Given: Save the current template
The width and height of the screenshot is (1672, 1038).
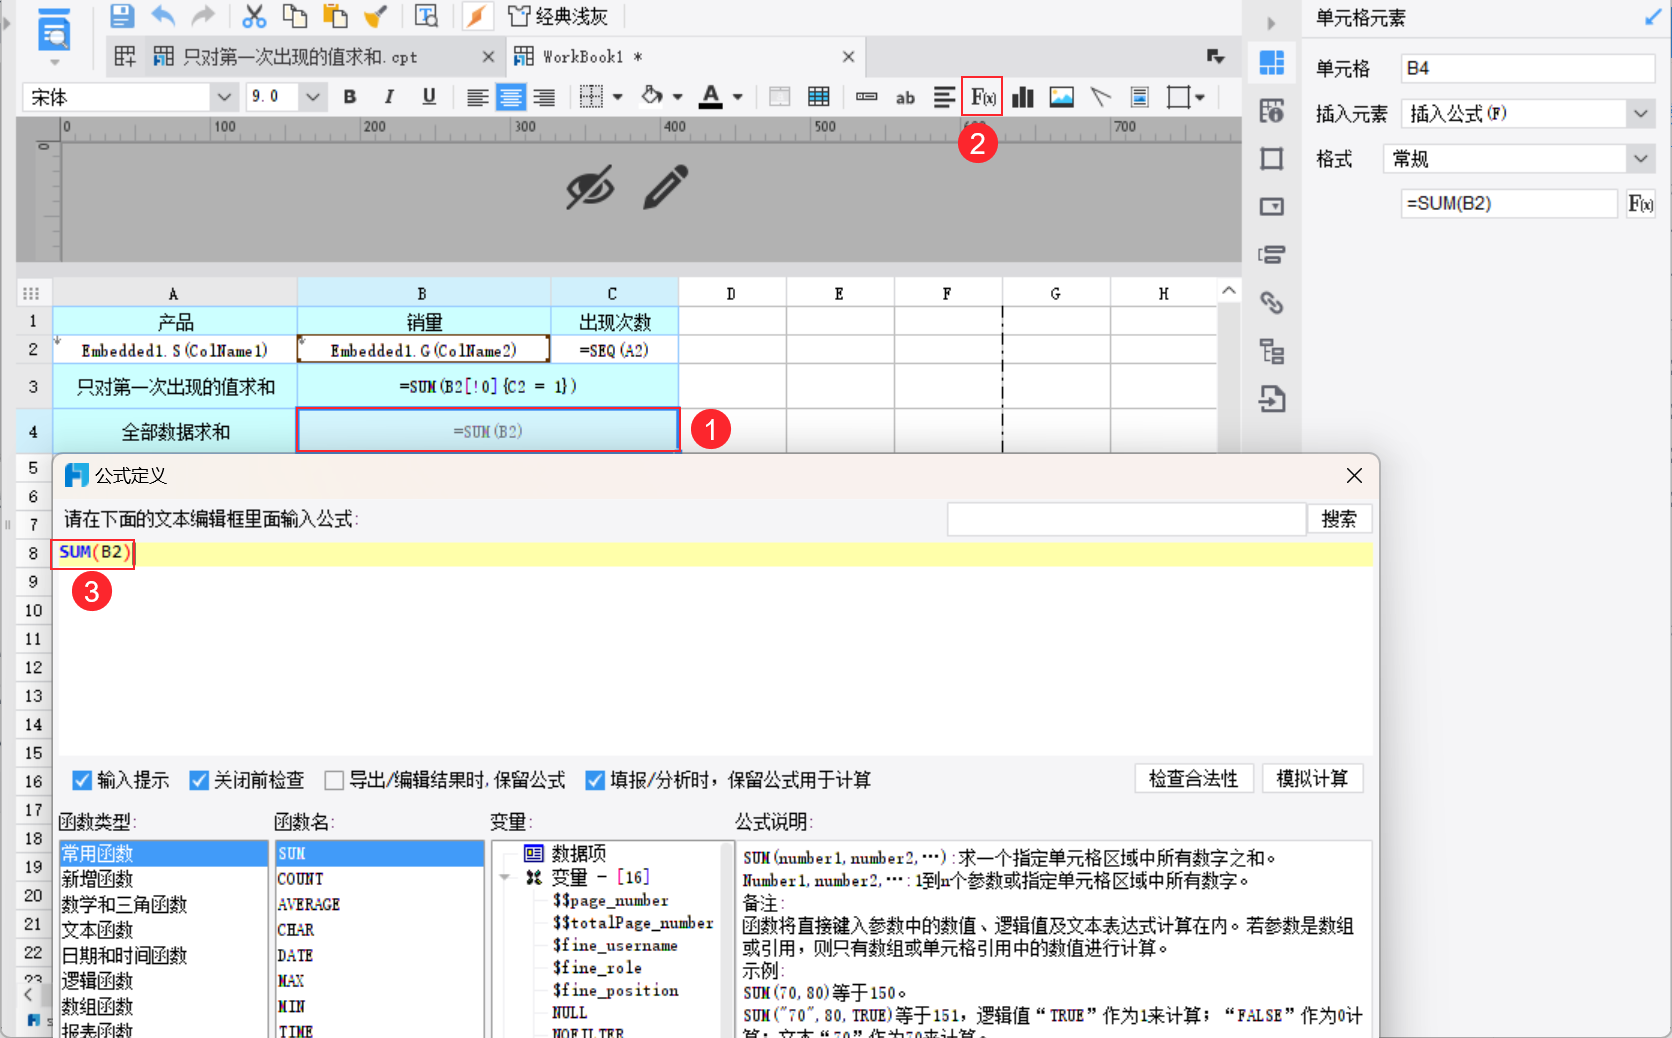Looking at the screenshot, I should click(122, 16).
